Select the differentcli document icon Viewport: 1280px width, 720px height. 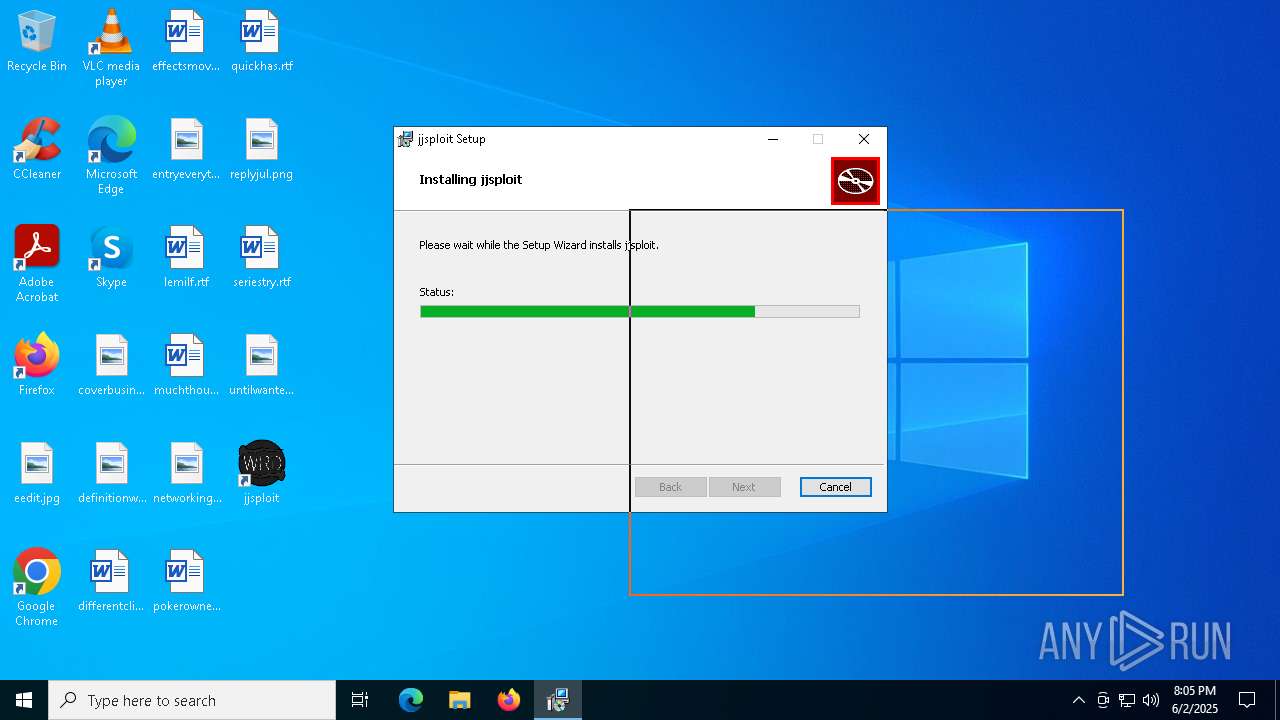[111, 581]
